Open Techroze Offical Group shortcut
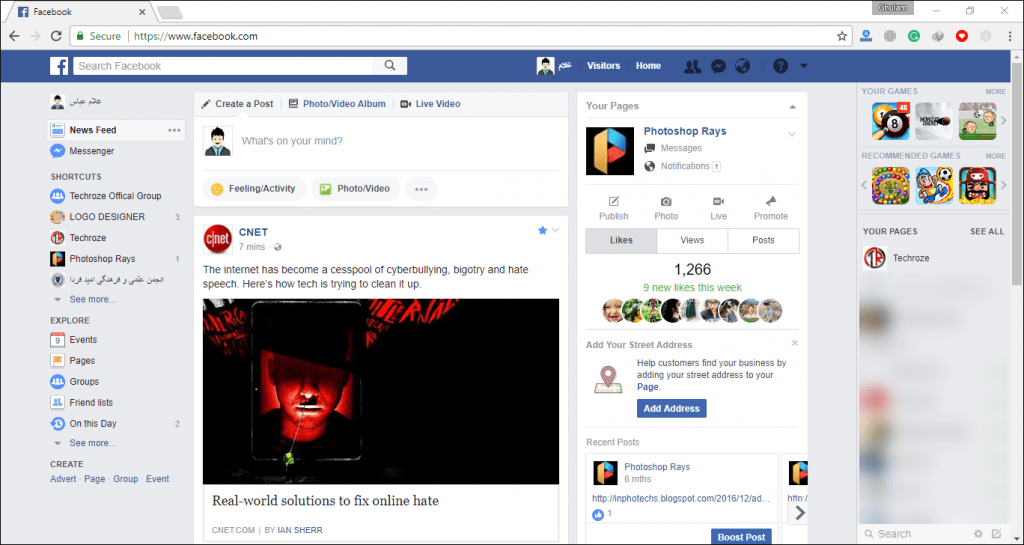Image resolution: width=1024 pixels, height=545 pixels. (115, 196)
